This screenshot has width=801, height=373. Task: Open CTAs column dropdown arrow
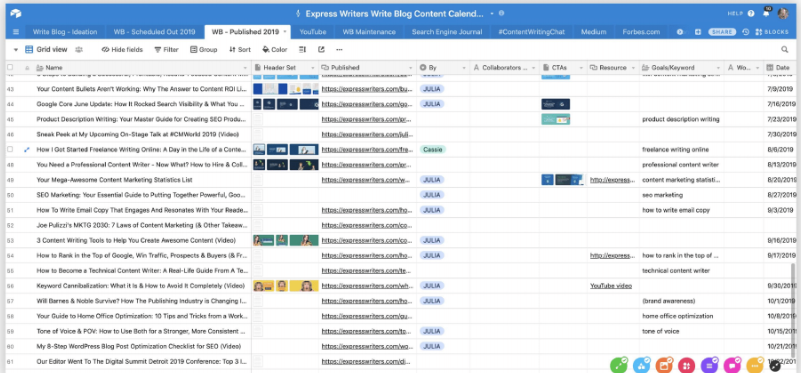(580, 67)
